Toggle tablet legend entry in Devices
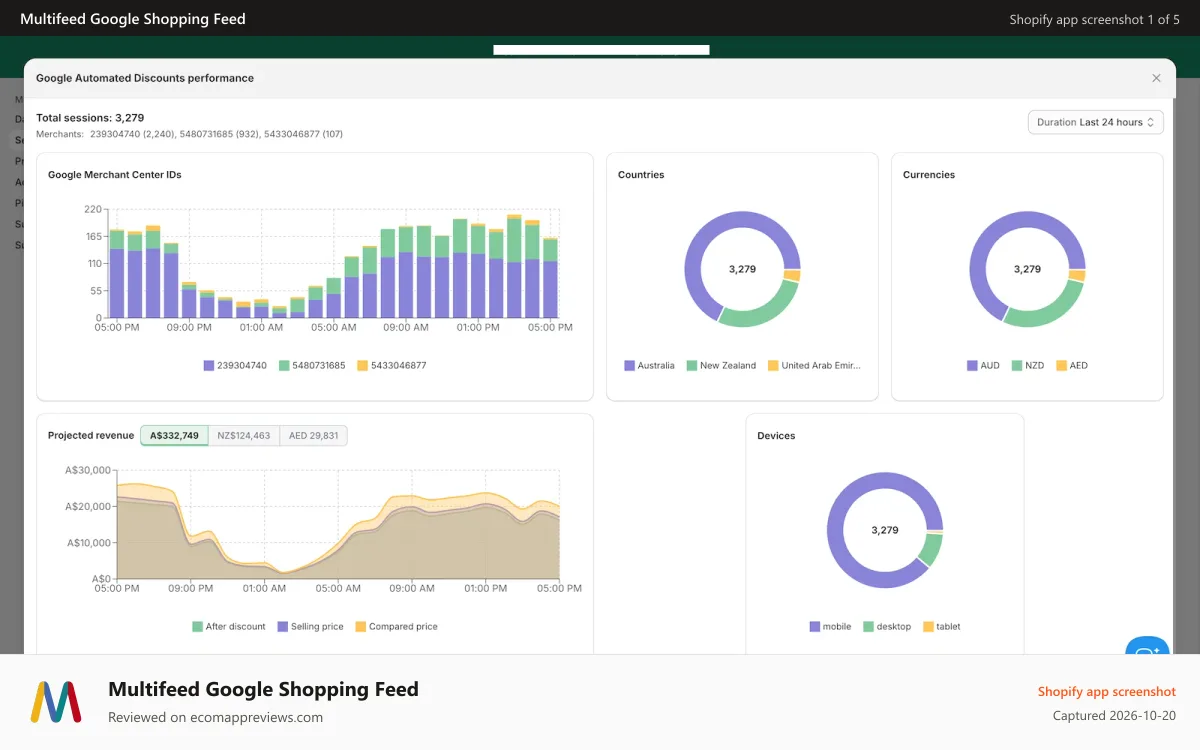Screen dimensions: 1200x750 tap(942, 627)
